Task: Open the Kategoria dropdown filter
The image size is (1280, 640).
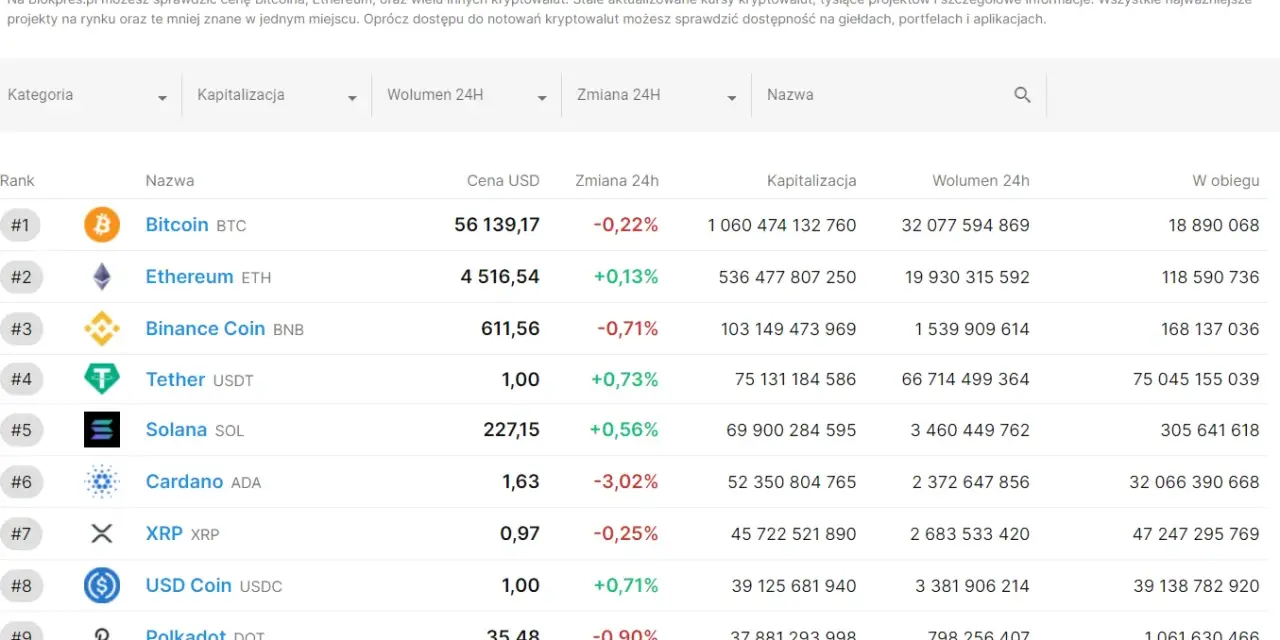Action: pyautogui.click(x=88, y=95)
